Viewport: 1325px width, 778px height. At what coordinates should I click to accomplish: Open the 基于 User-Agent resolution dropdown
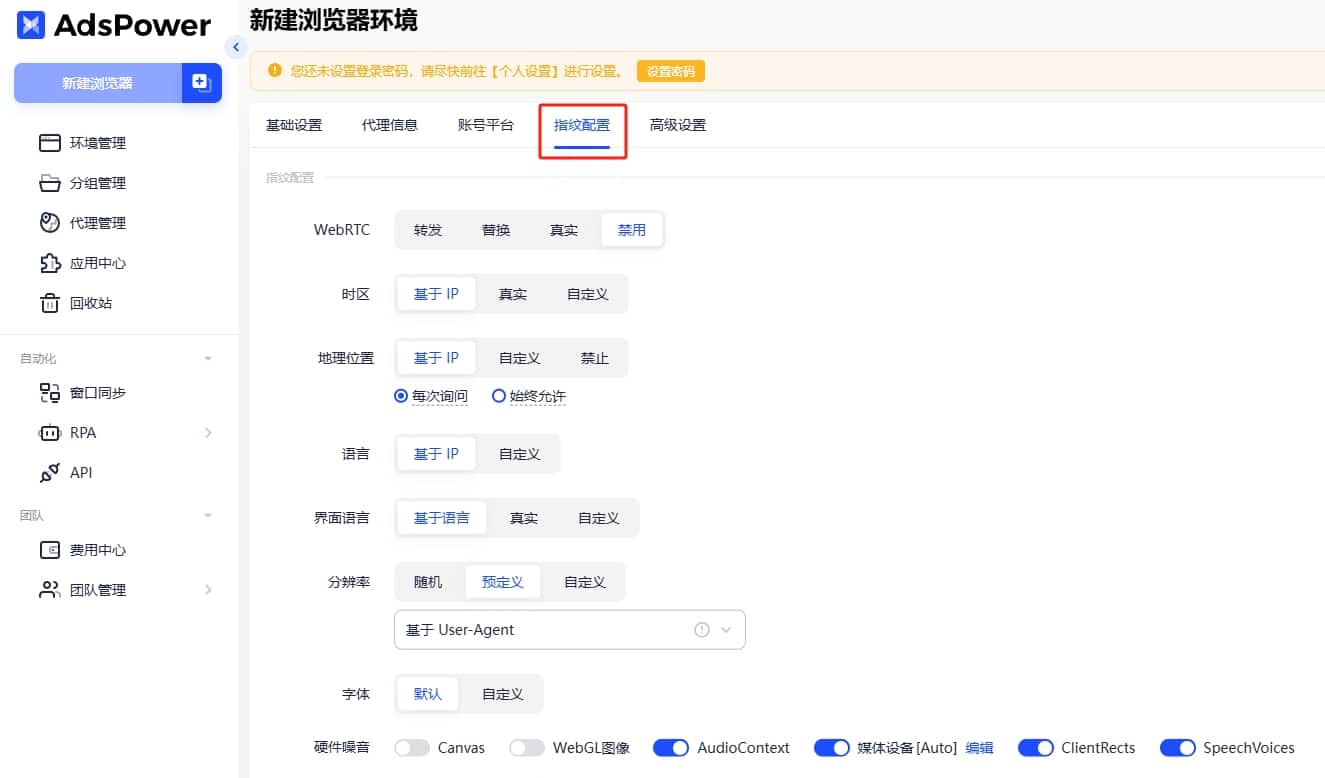point(570,630)
